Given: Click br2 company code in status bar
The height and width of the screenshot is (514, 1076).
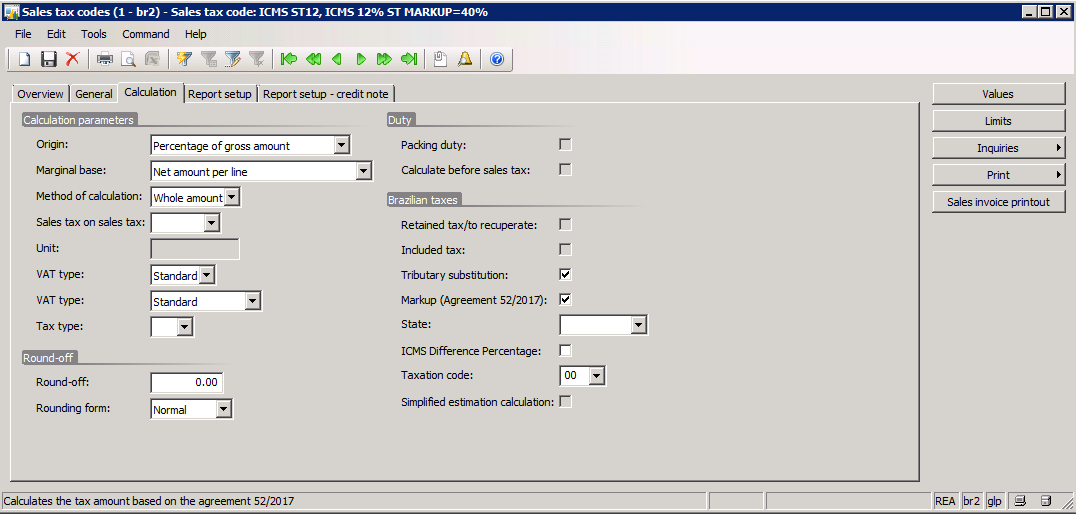Looking at the screenshot, I should [971, 501].
